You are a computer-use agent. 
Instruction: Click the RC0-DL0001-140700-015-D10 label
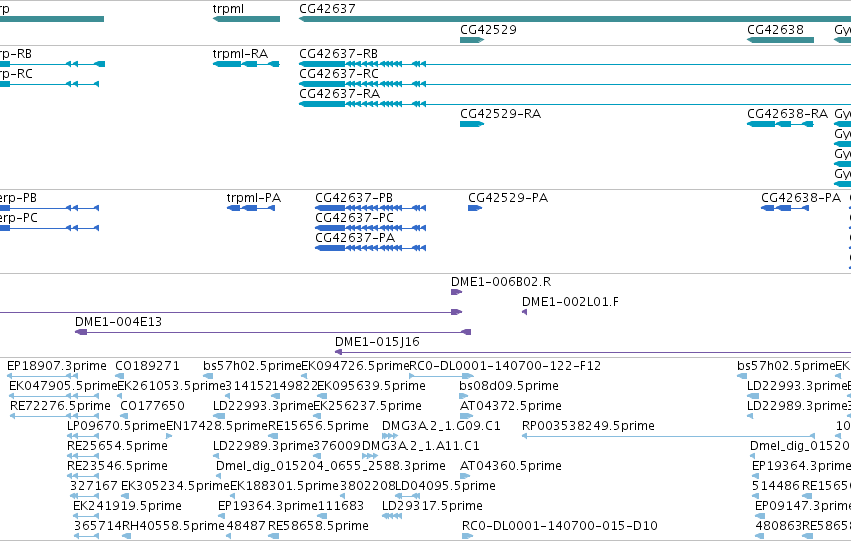point(560,527)
